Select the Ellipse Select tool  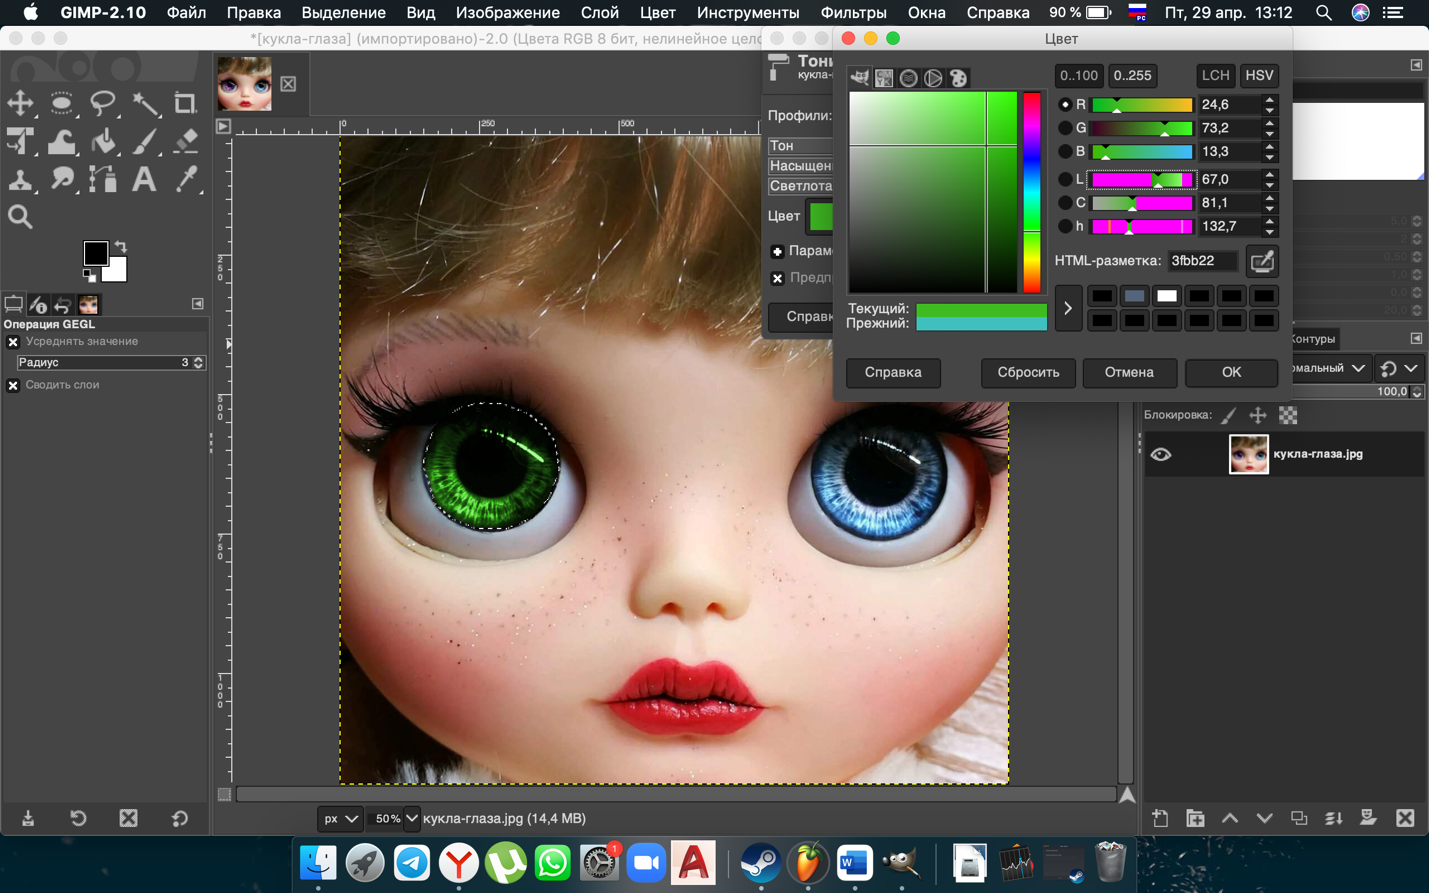(x=61, y=103)
